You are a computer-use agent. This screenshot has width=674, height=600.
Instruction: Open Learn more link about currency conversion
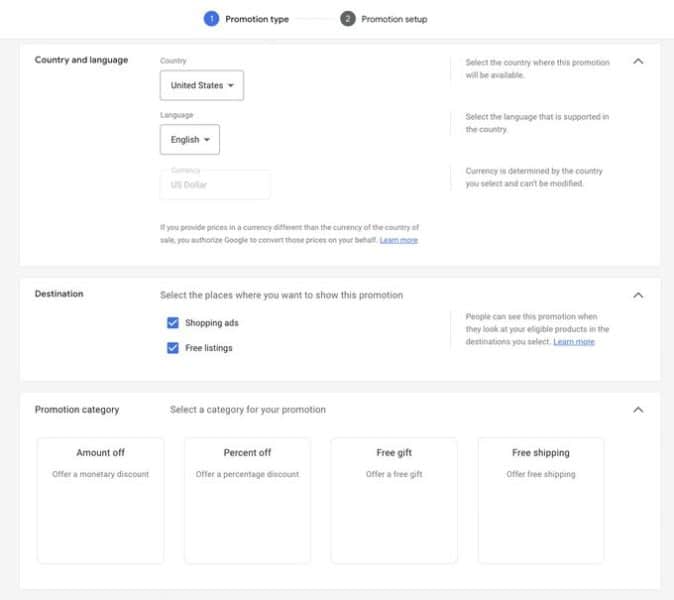click(399, 241)
